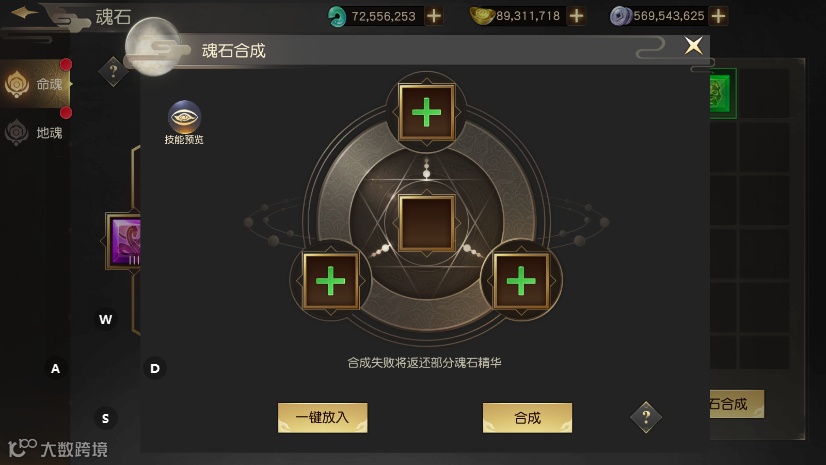Viewport: 826px width, 465px height.
Task: Click the partially hidden 石合成 button
Action: coord(736,404)
